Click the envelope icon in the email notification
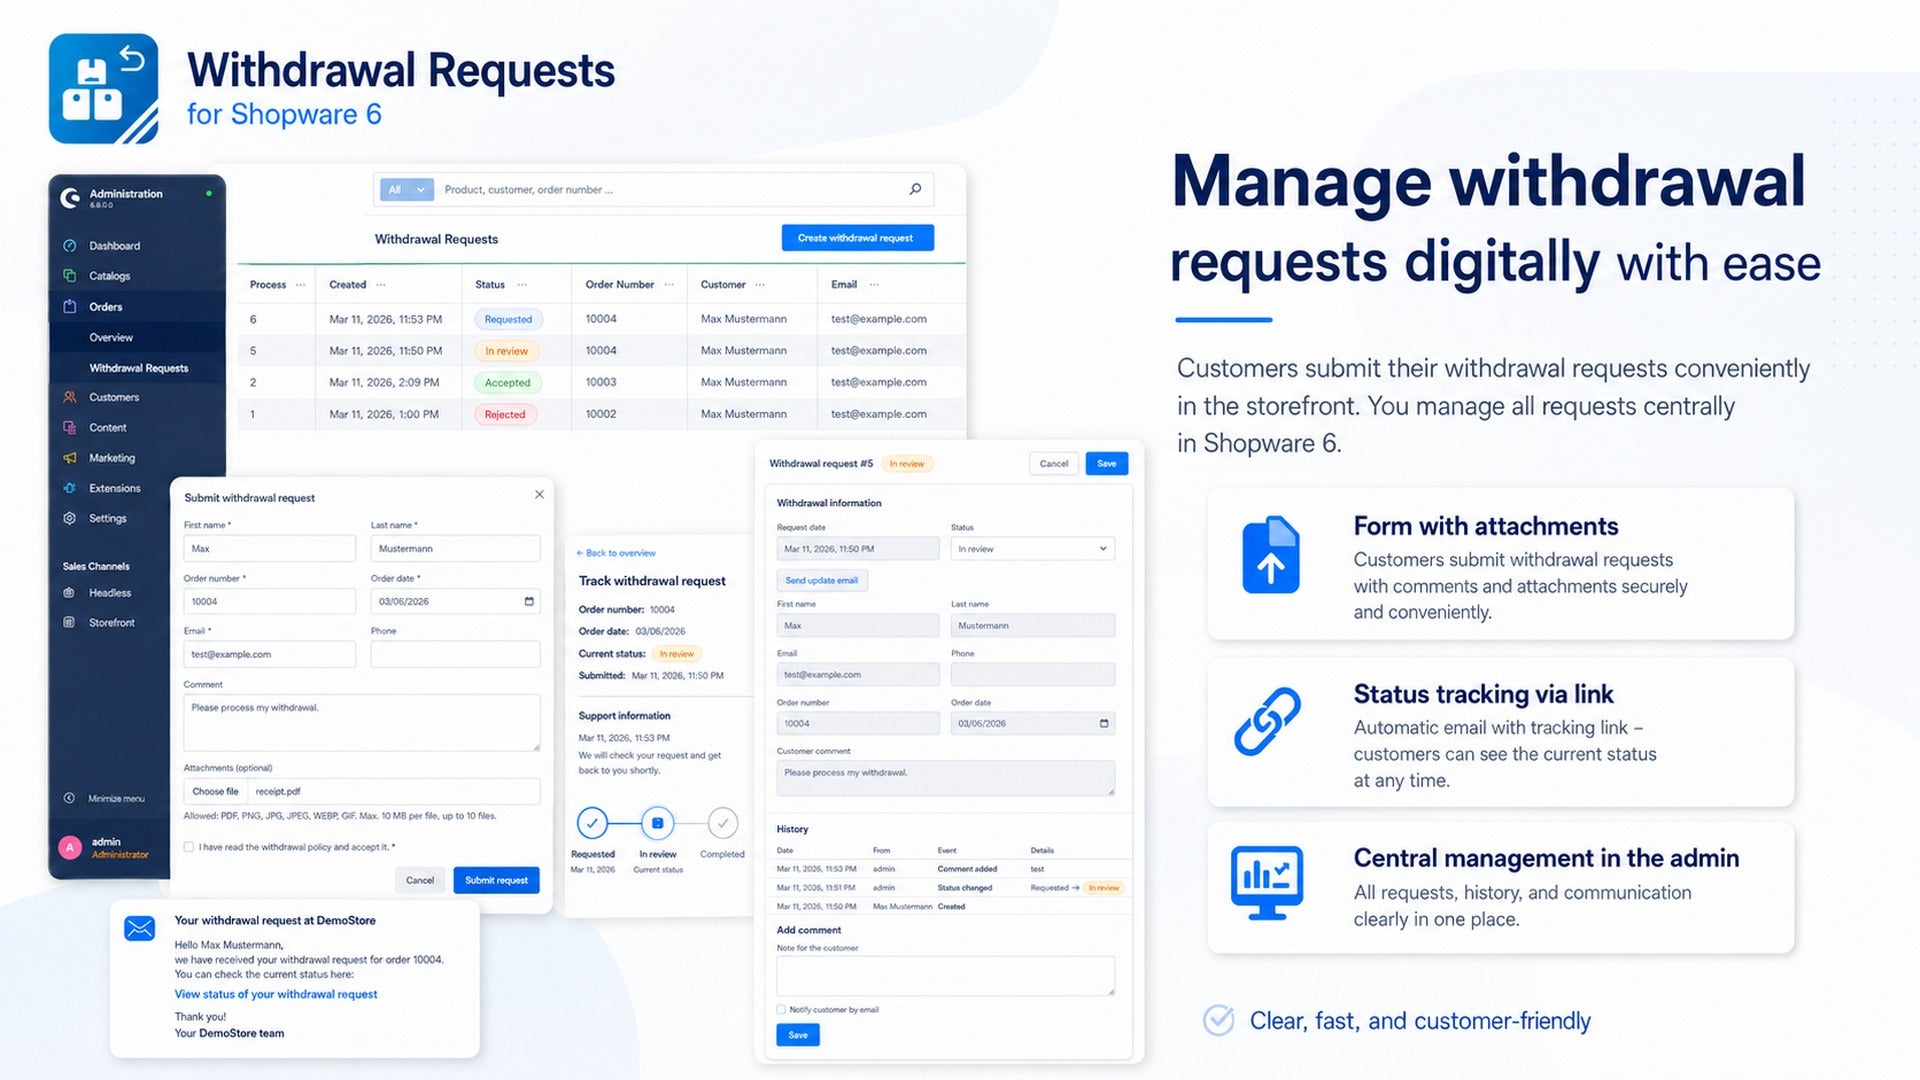The height and width of the screenshot is (1080, 1920). [139, 929]
